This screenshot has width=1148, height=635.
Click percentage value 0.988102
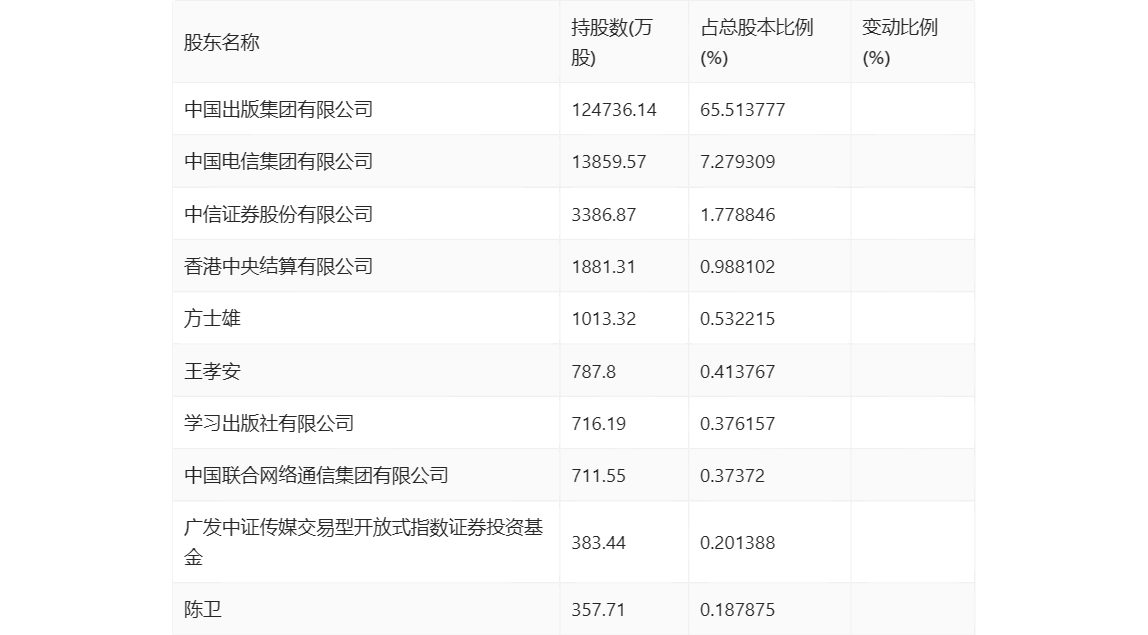pos(738,267)
